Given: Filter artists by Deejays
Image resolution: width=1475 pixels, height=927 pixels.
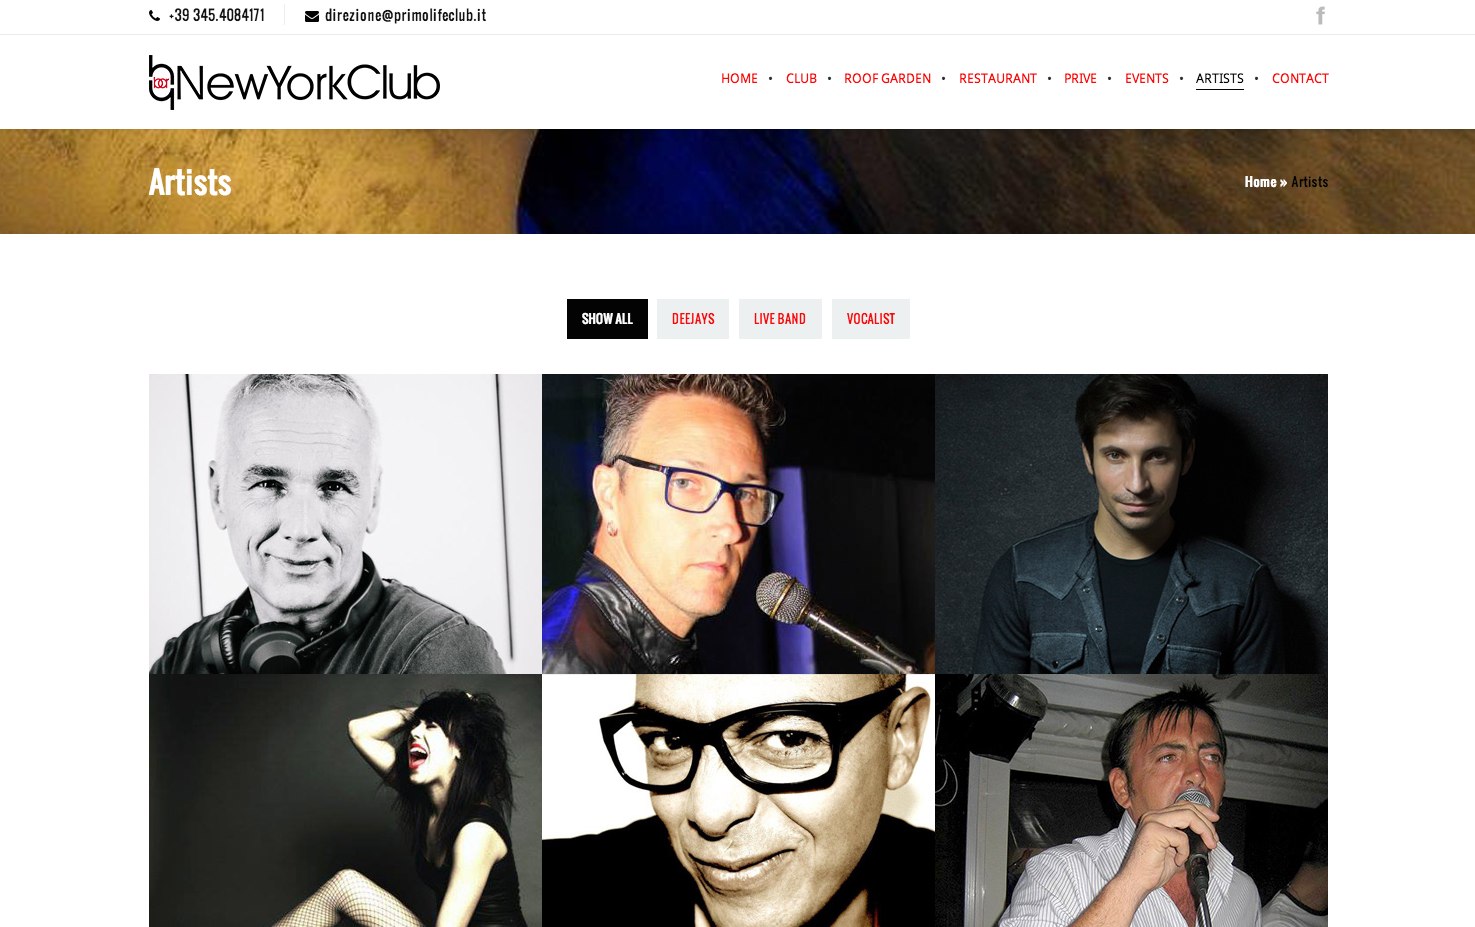Looking at the screenshot, I should pyautogui.click(x=693, y=319).
